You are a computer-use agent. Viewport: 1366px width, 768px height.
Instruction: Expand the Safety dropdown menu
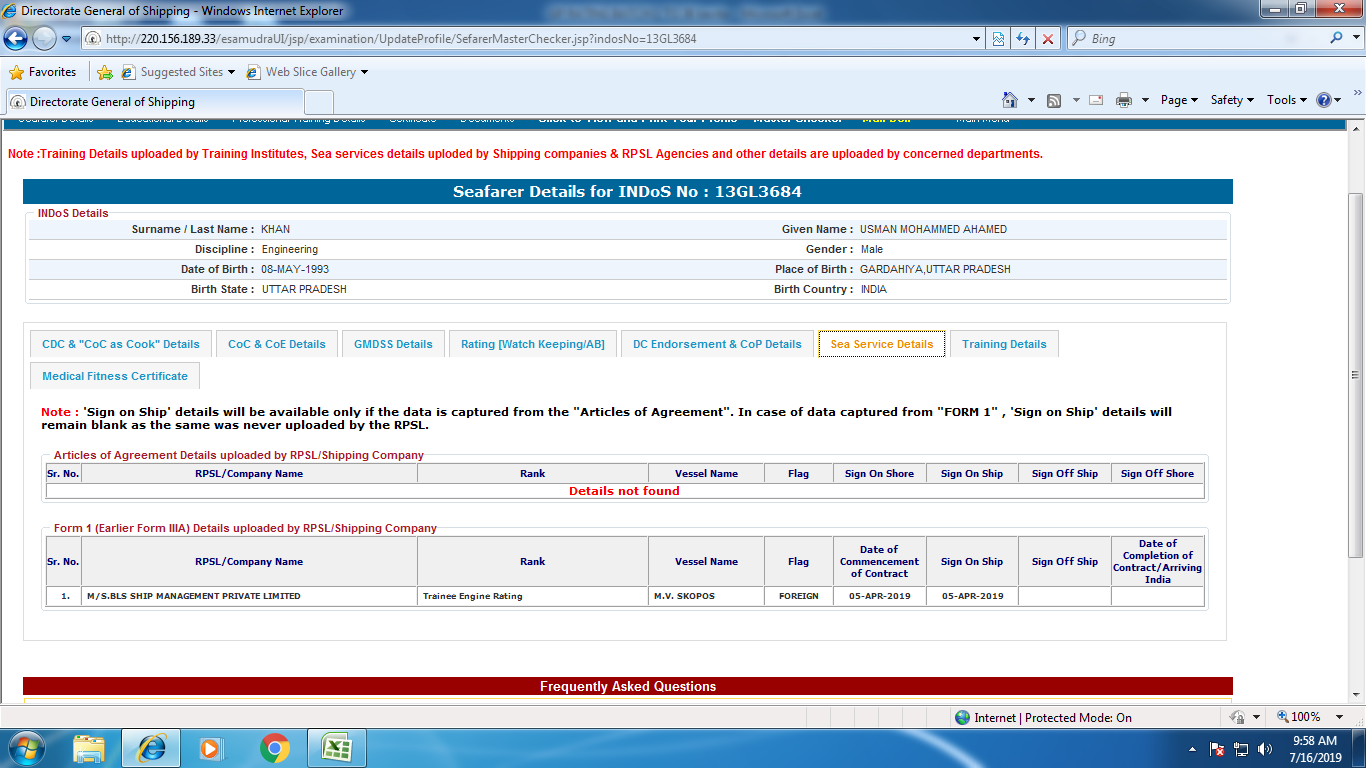pyautogui.click(x=1232, y=100)
